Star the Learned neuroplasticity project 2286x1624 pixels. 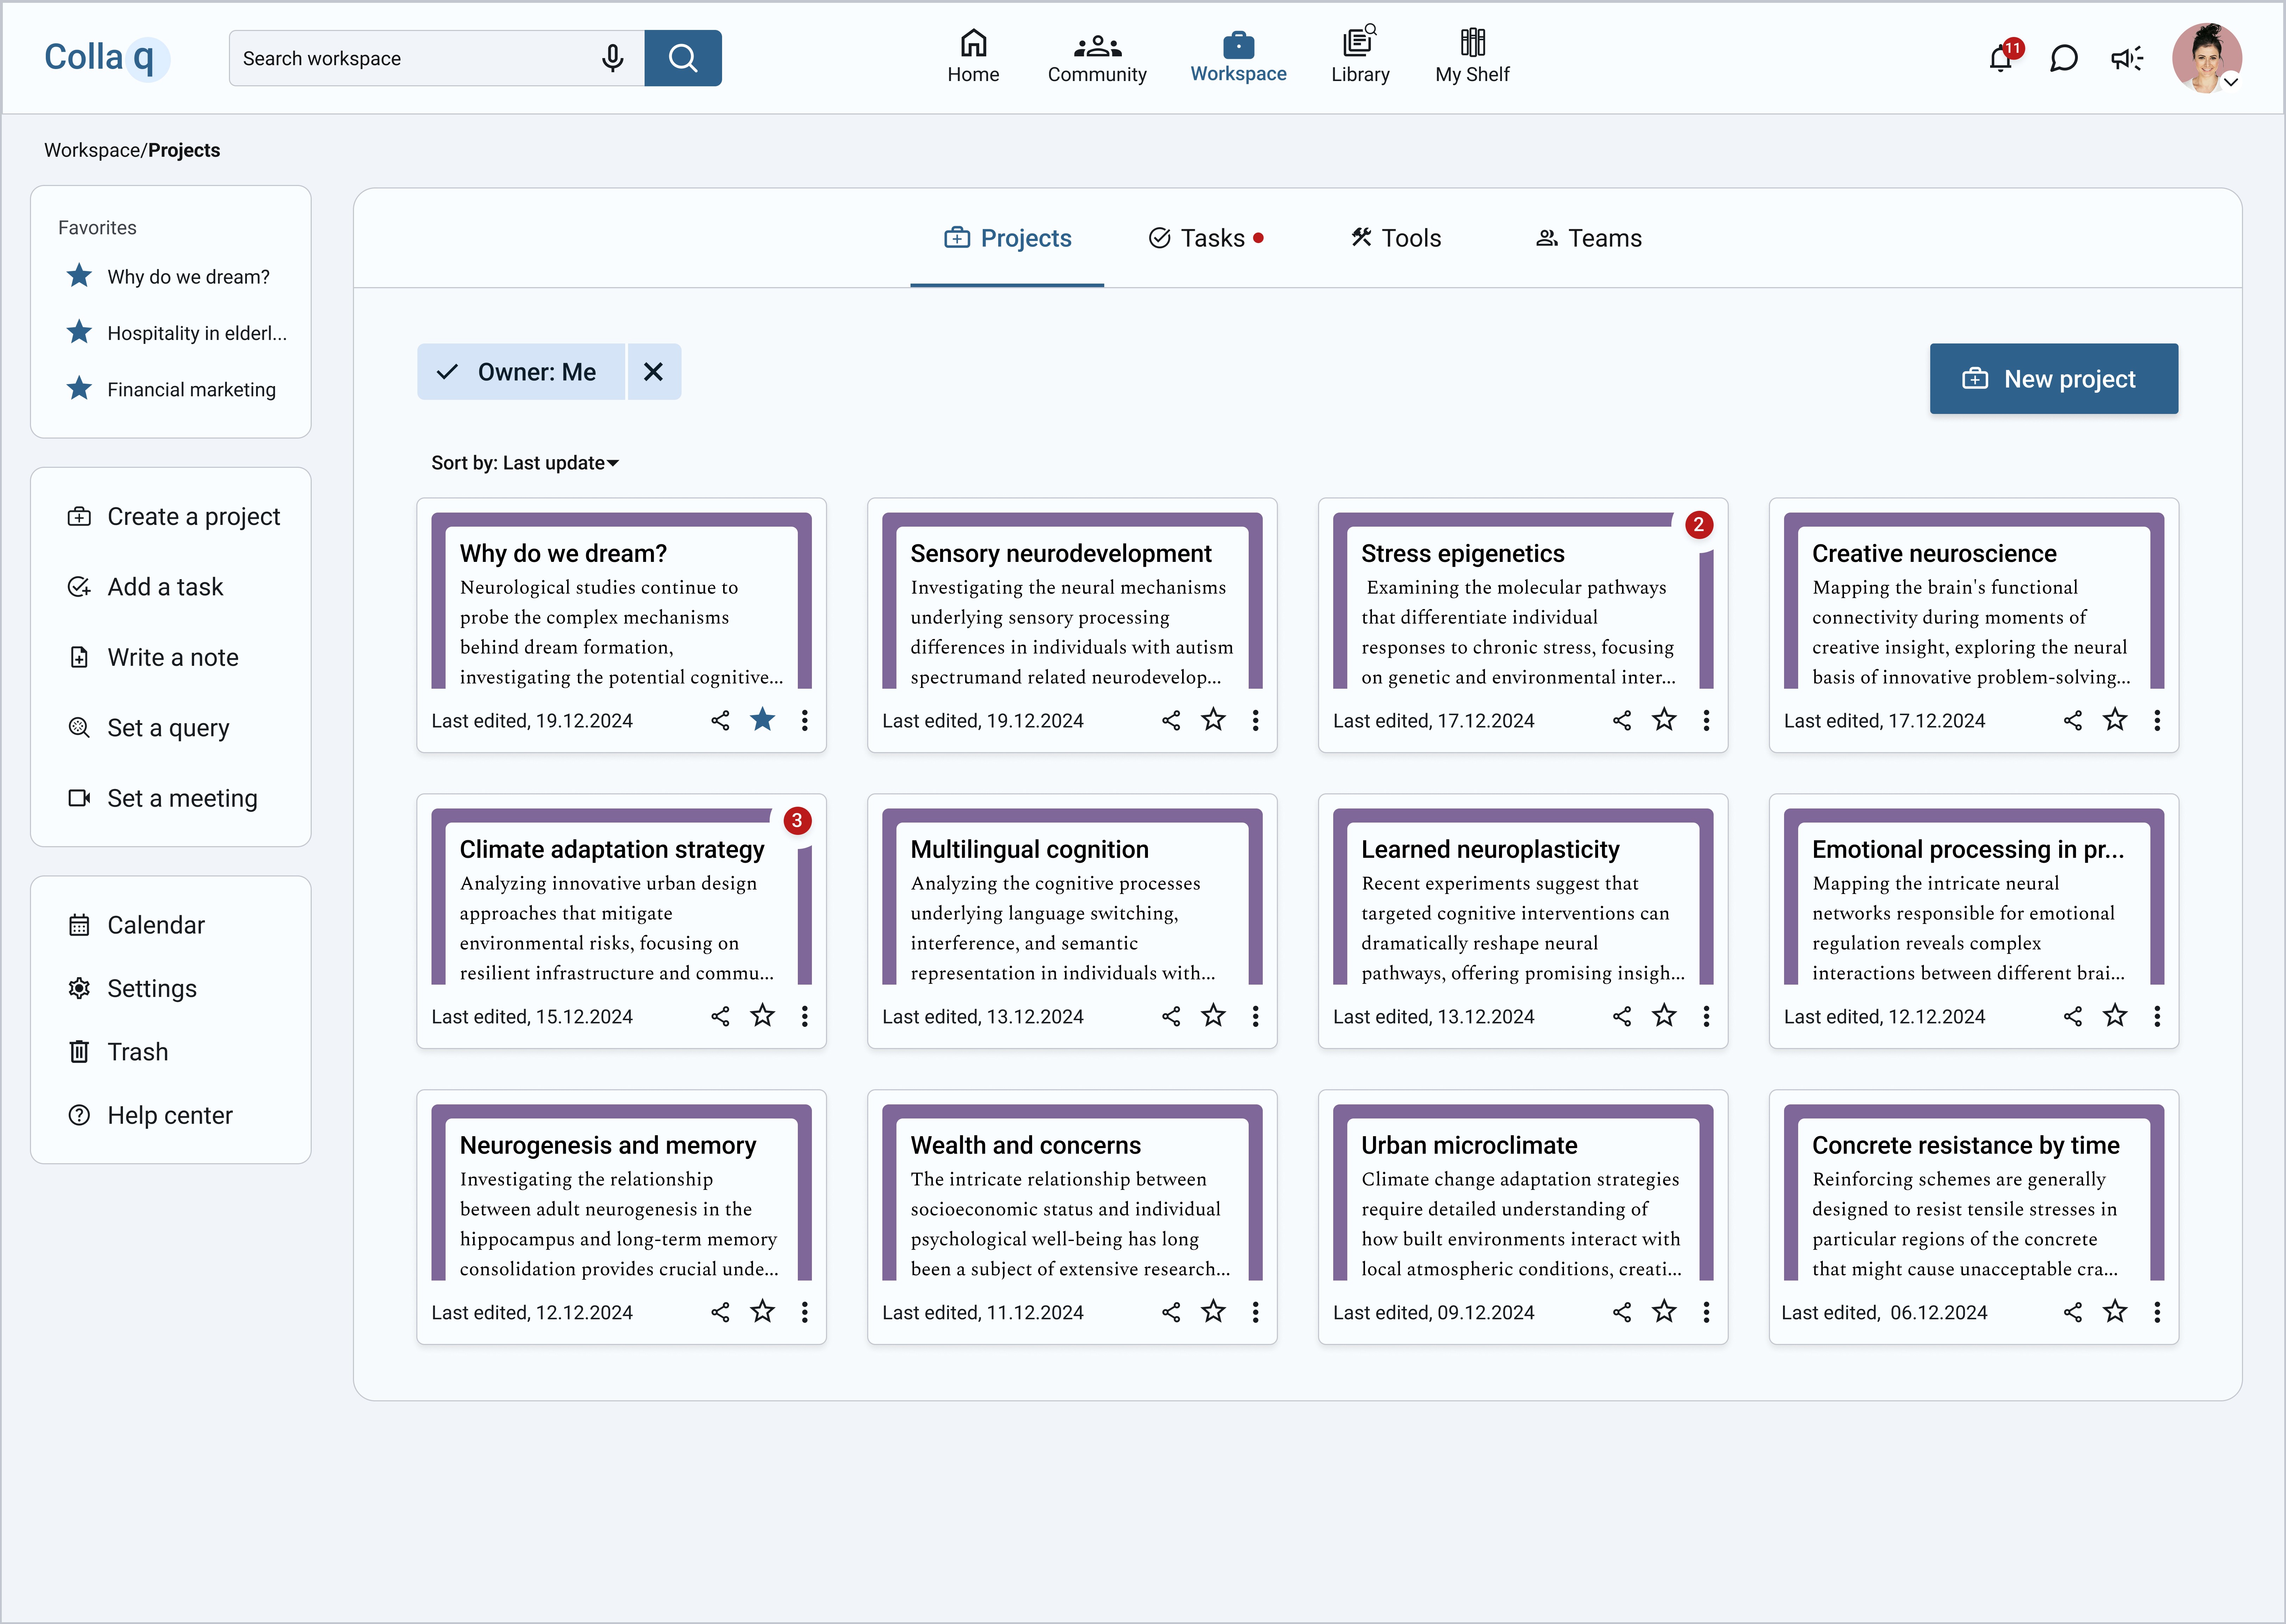1664,1016
